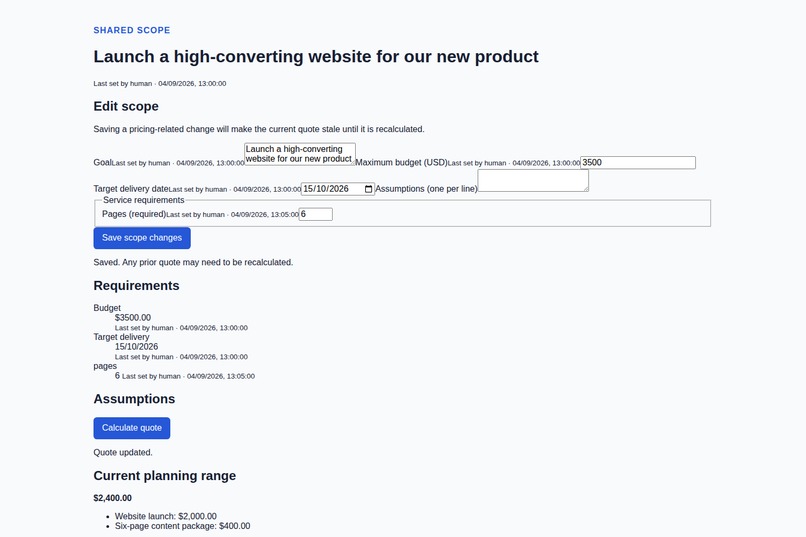Image resolution: width=806 pixels, height=537 pixels.
Task: Click the Calculate quote button
Action: pos(132,428)
